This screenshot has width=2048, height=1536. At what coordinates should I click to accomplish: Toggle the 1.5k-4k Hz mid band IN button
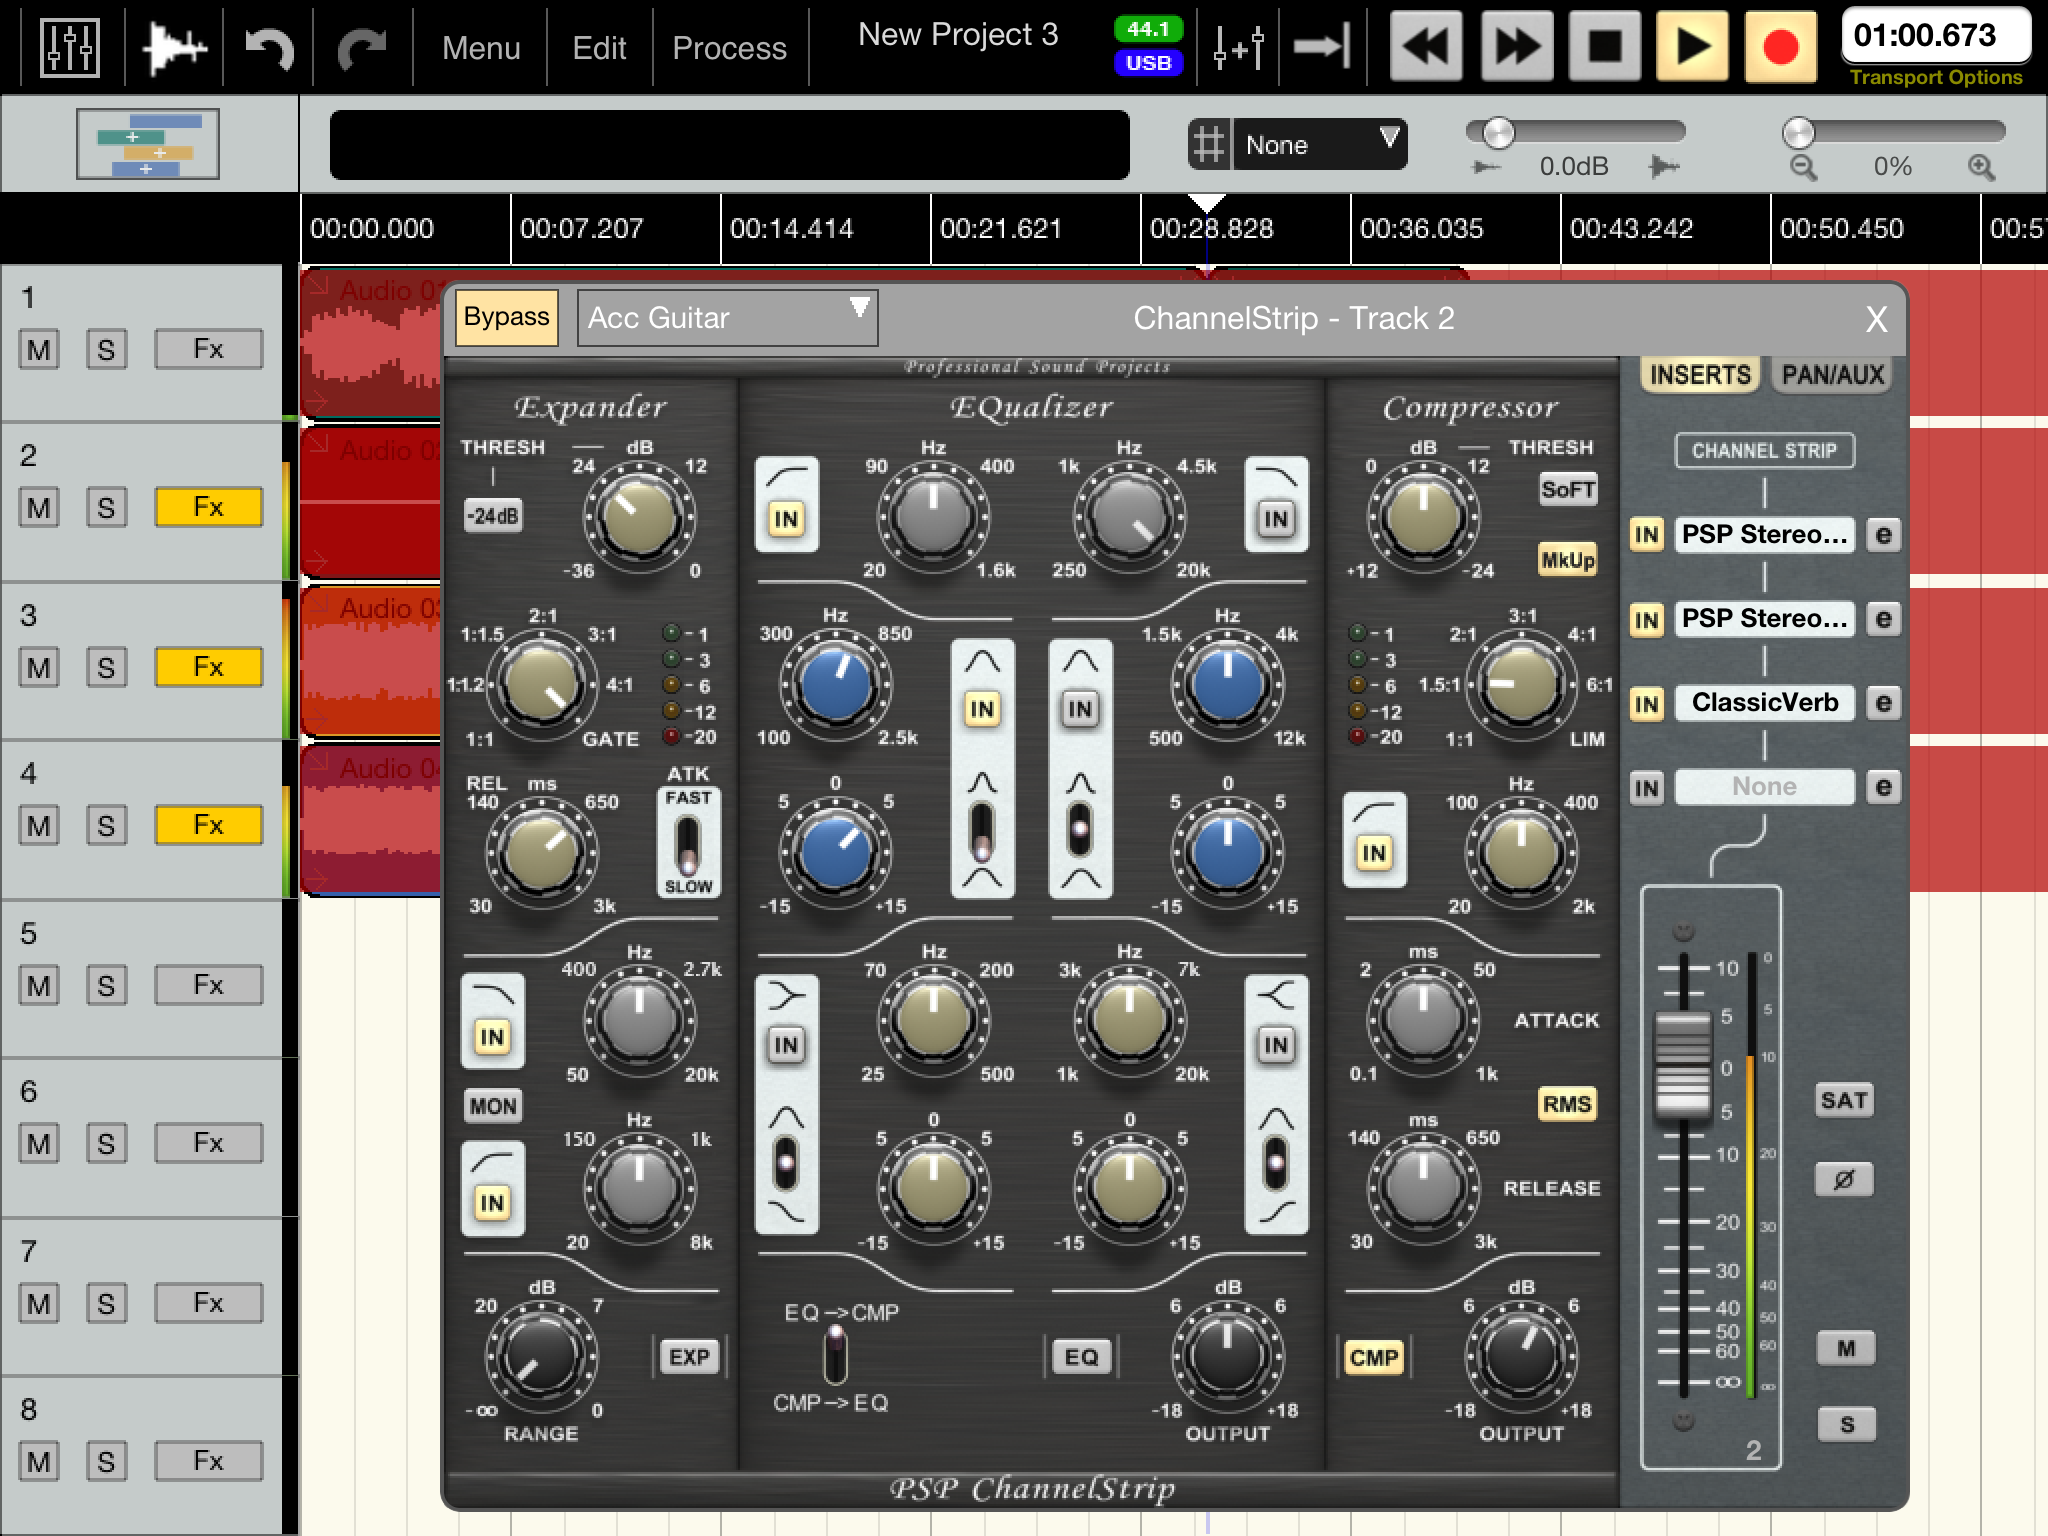1080,709
